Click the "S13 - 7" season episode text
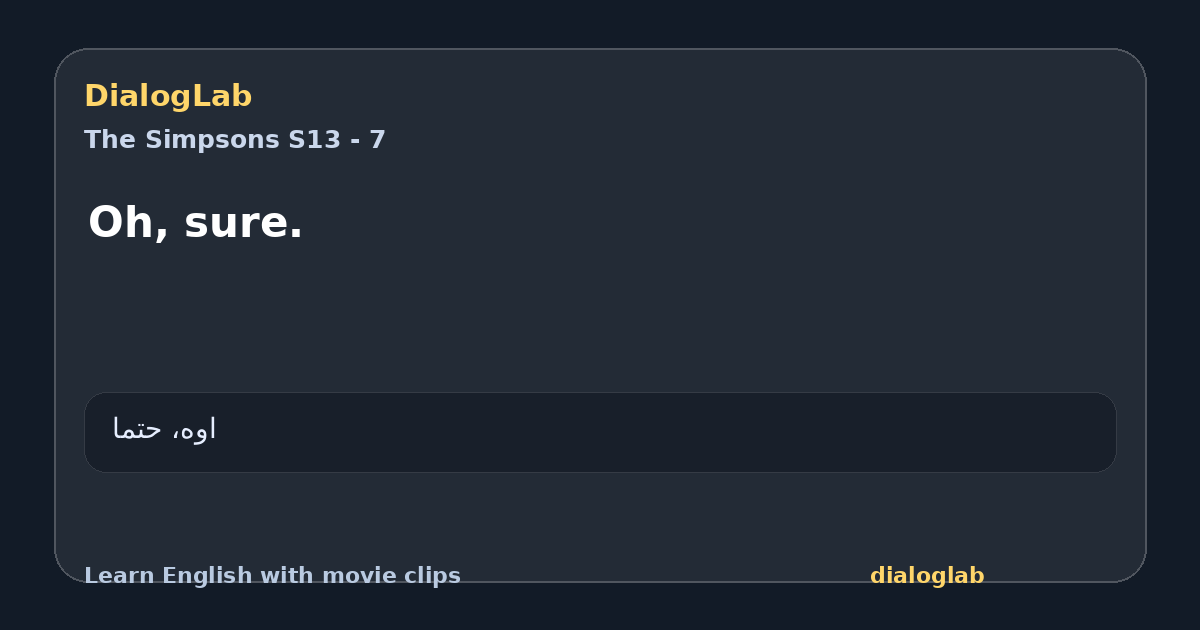Viewport: 1200px width, 630px height. [337, 140]
